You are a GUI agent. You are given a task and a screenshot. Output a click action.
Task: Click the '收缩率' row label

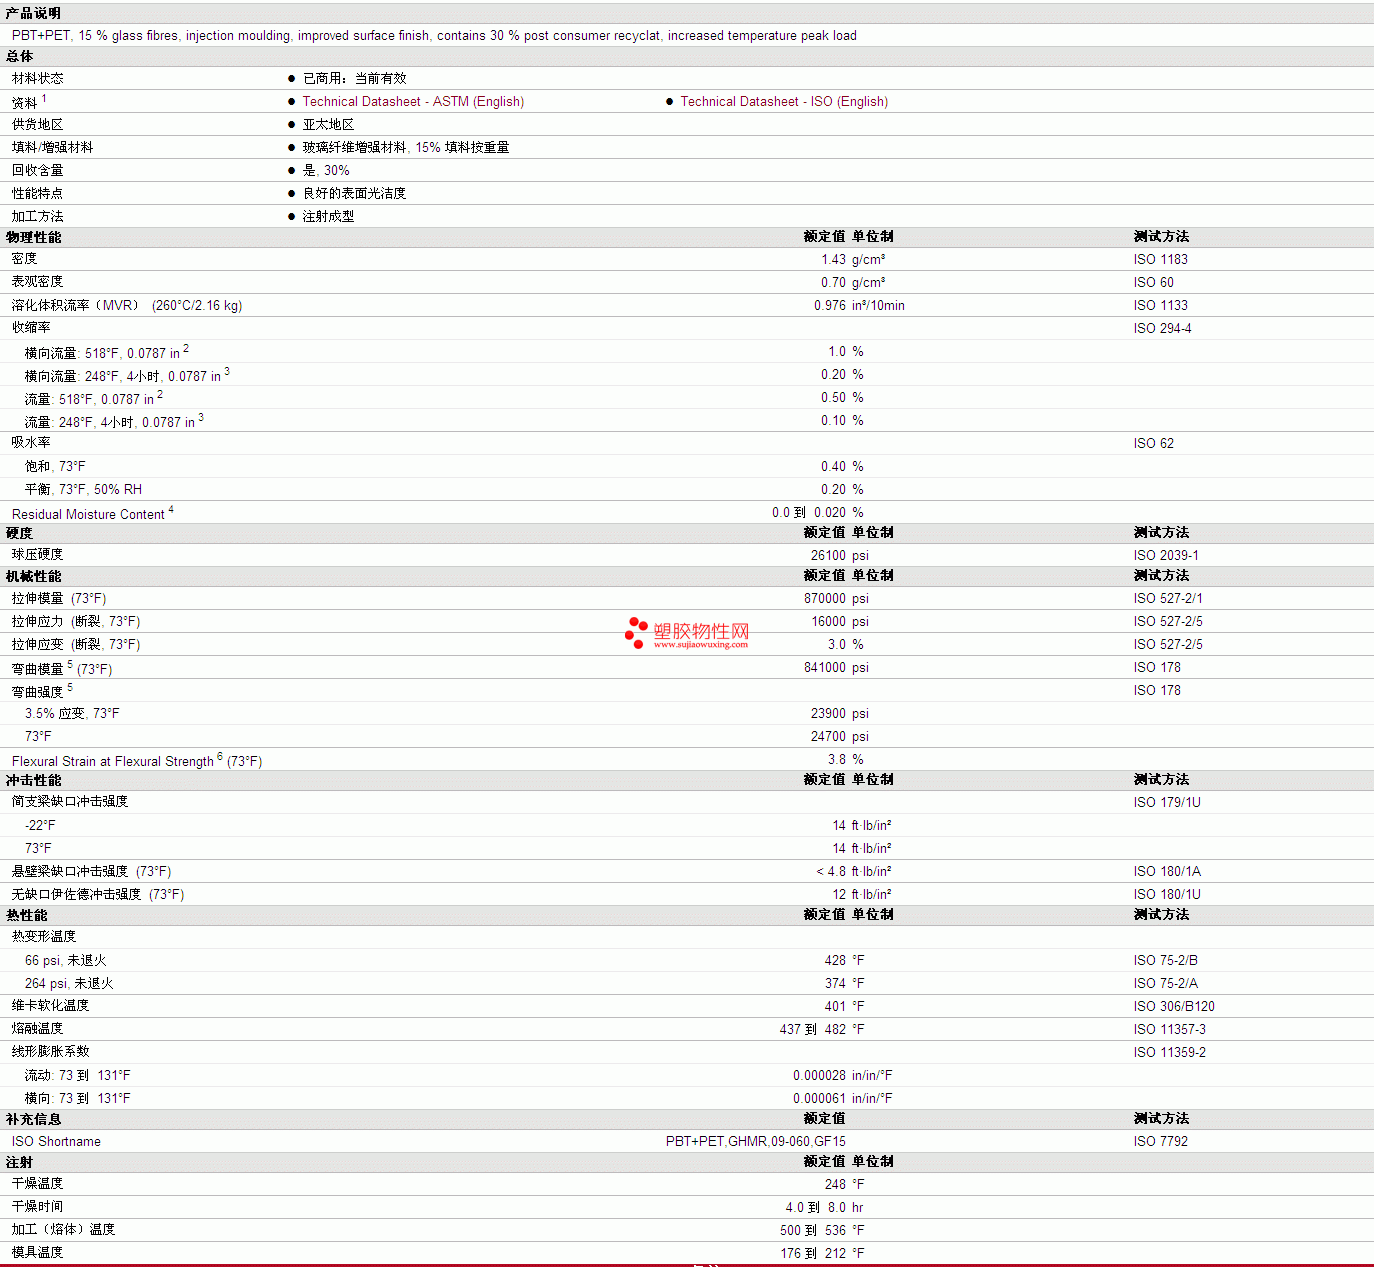click(x=31, y=327)
